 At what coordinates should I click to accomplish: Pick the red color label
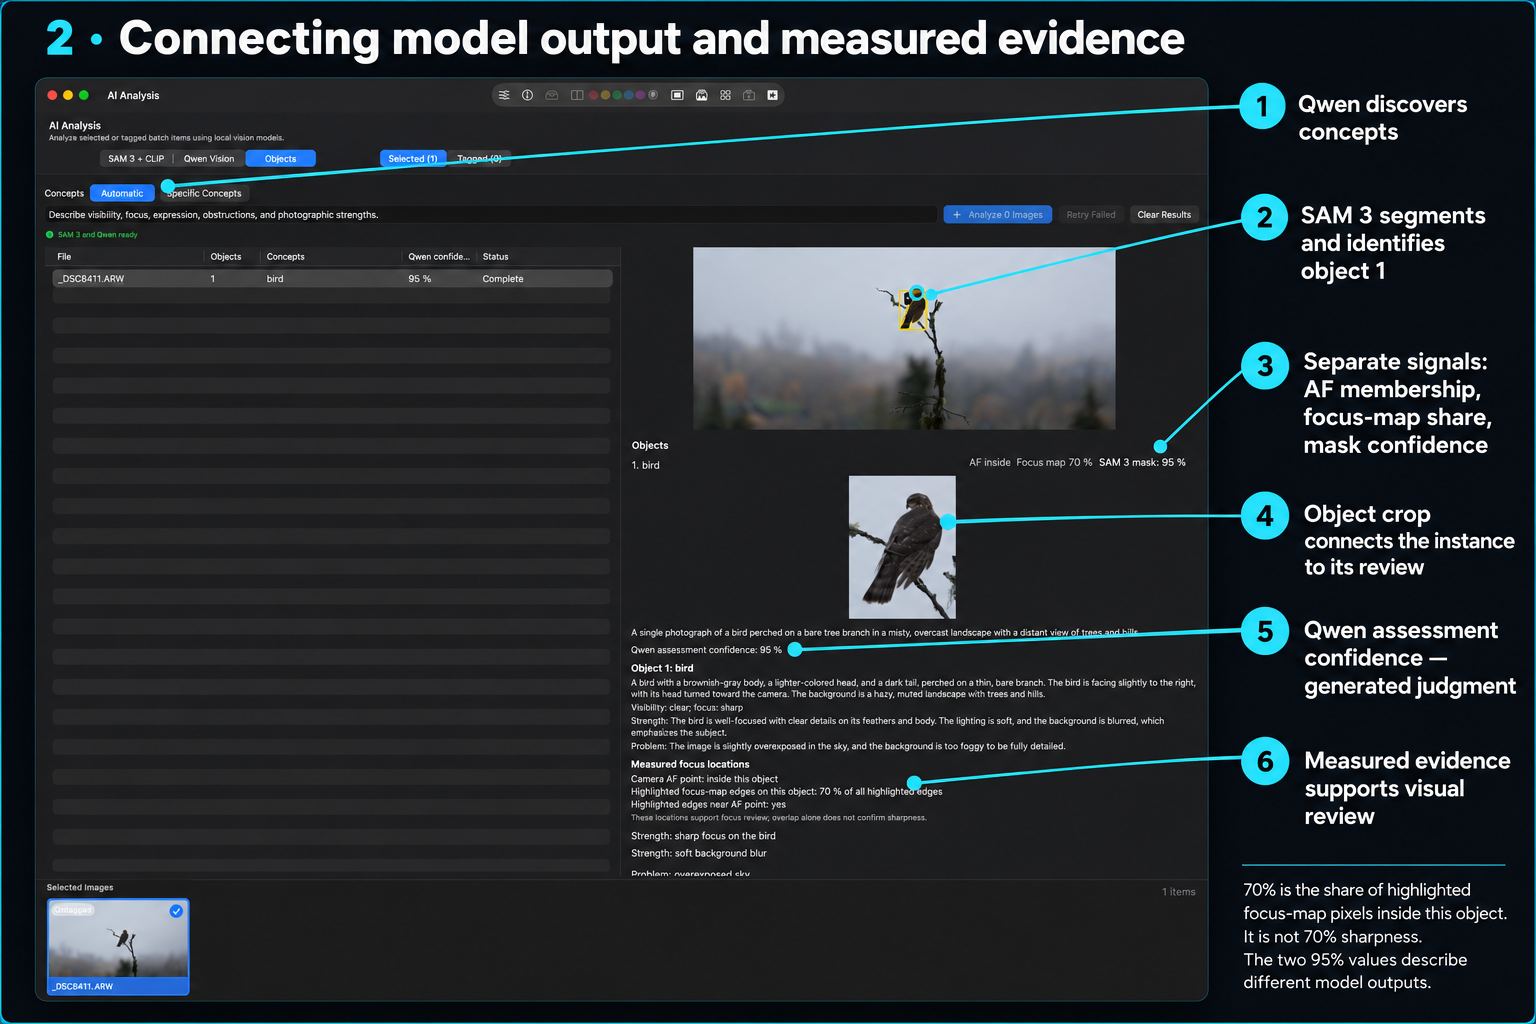[593, 95]
